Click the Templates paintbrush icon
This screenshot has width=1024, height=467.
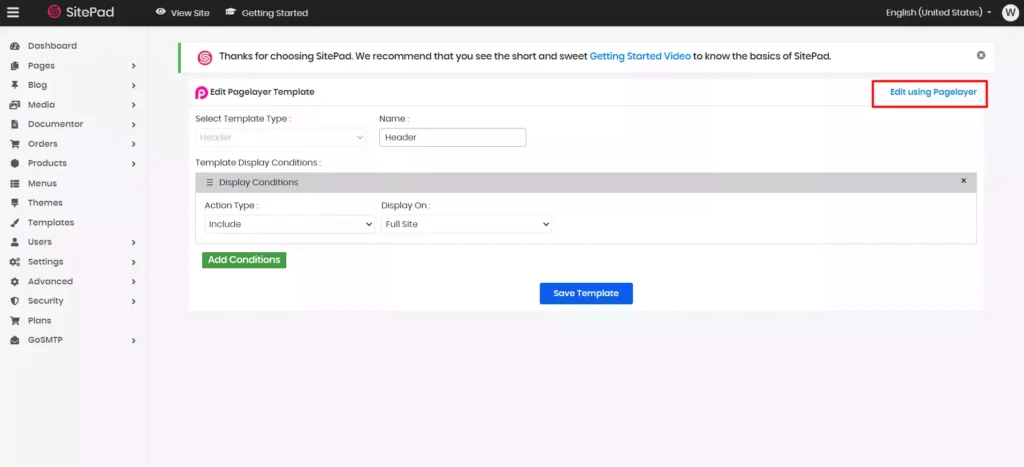[x=14, y=223]
